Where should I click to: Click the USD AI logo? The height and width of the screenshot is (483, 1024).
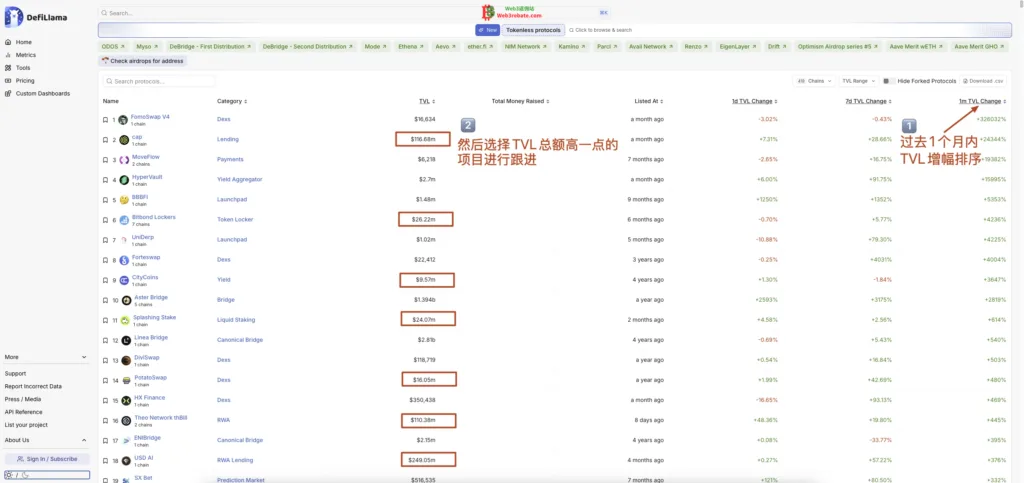125,460
